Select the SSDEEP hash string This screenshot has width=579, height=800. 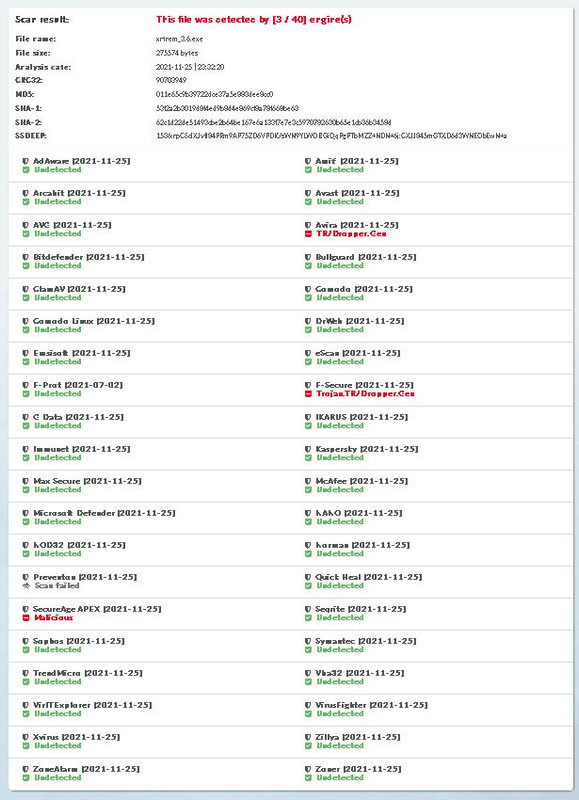[x=332, y=136]
